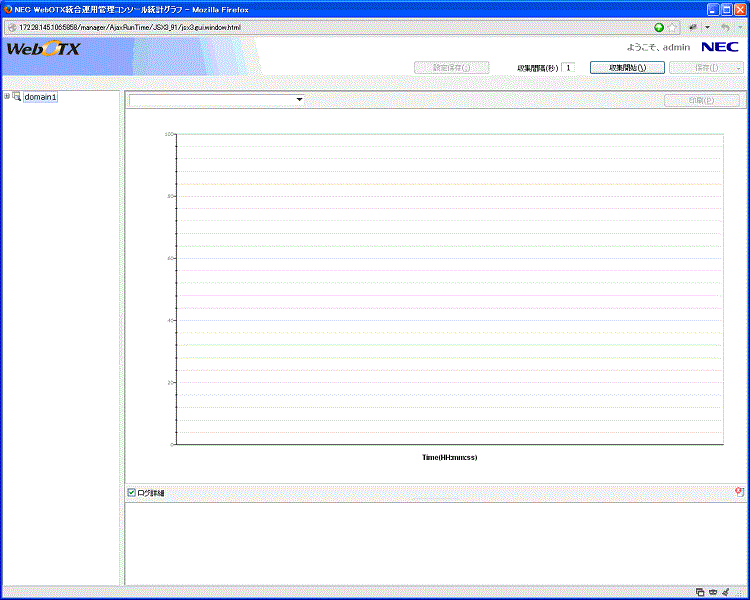Click the green go icon in address bar

(x=659, y=27)
